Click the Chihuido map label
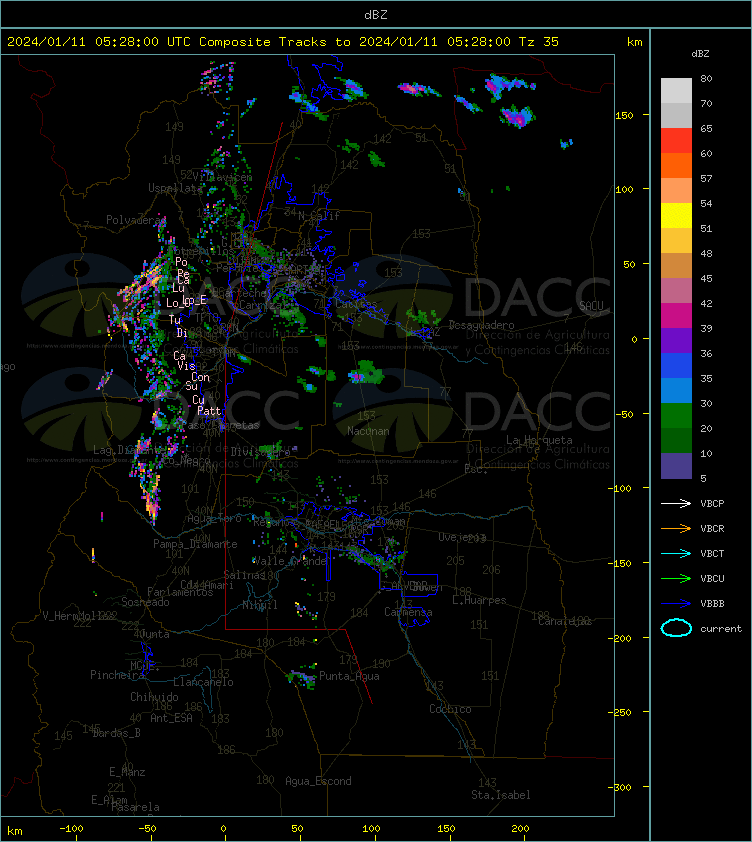Image resolution: width=752 pixels, height=842 pixels. coord(154,697)
